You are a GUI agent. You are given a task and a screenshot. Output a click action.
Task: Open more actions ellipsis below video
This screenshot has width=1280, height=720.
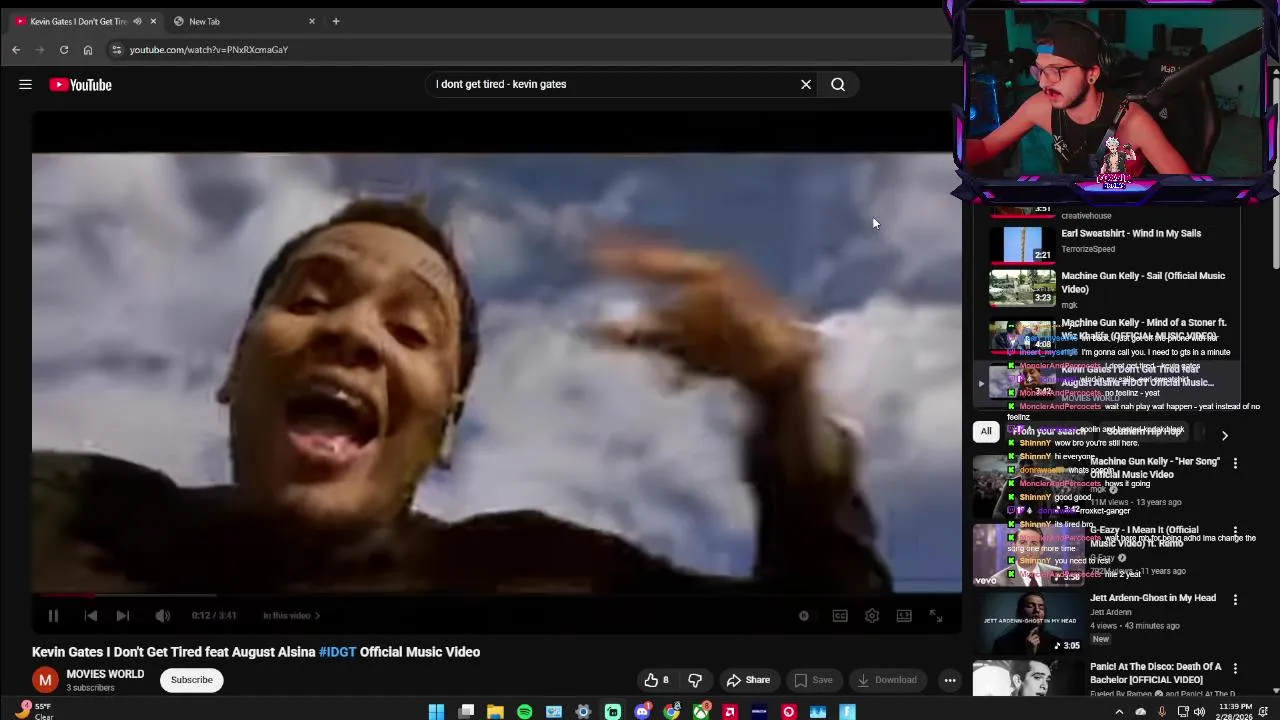point(950,680)
